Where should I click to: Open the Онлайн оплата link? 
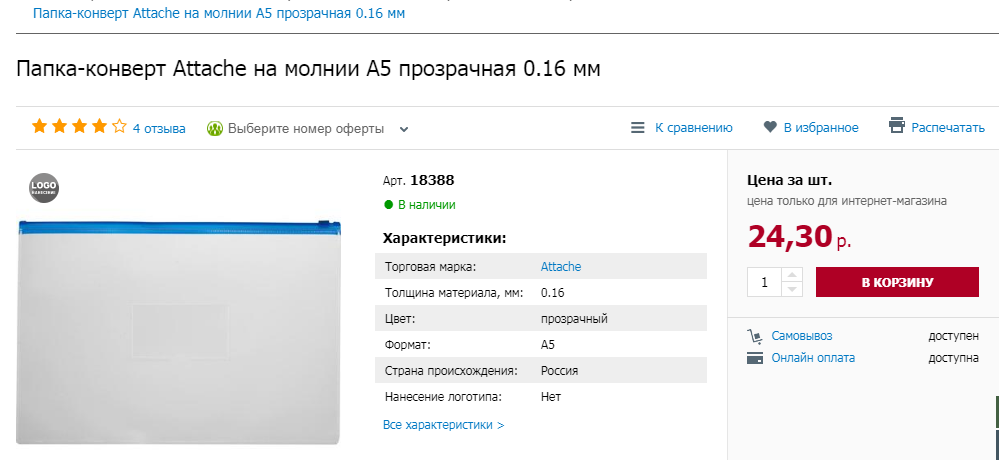(813, 358)
